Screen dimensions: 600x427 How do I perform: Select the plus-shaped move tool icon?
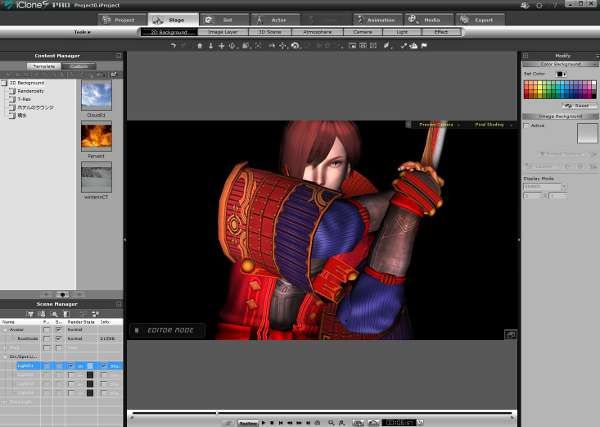click(x=221, y=46)
